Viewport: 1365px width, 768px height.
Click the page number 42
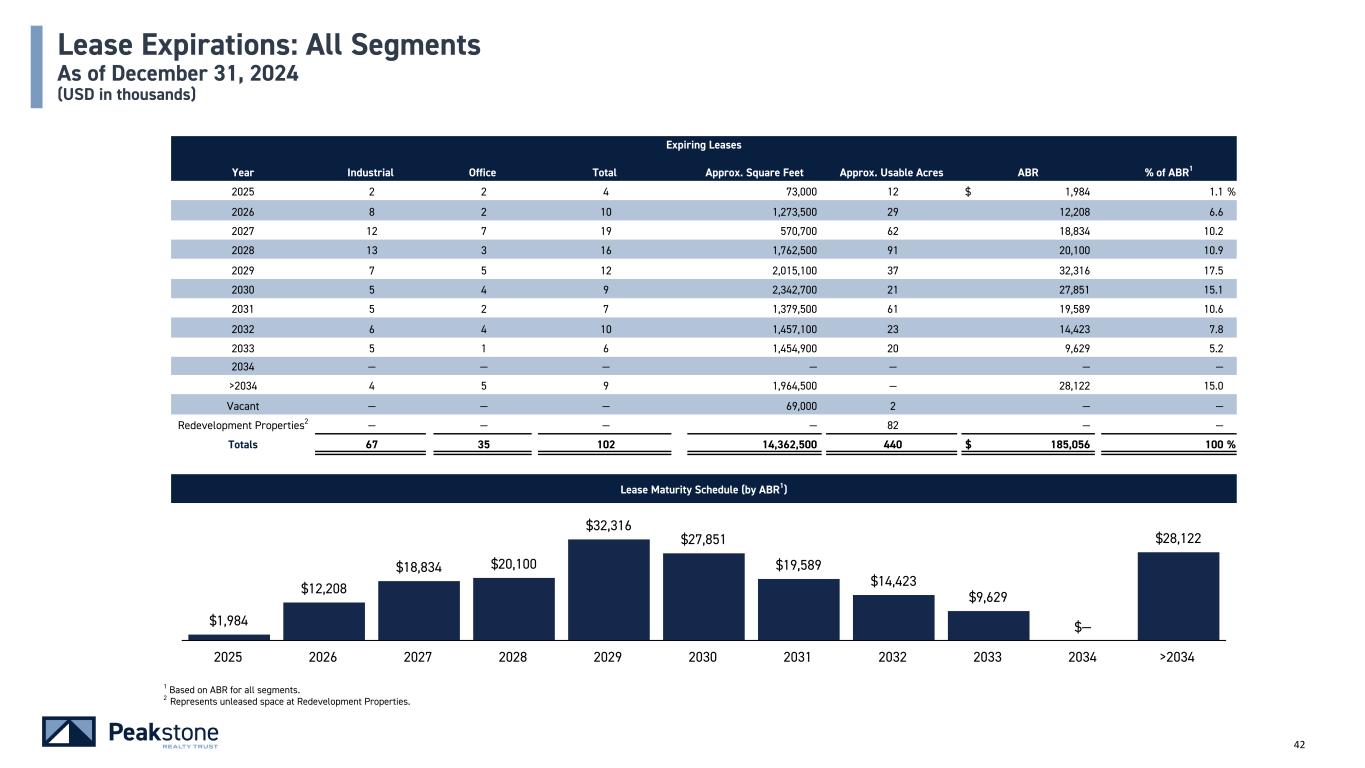(x=1329, y=744)
